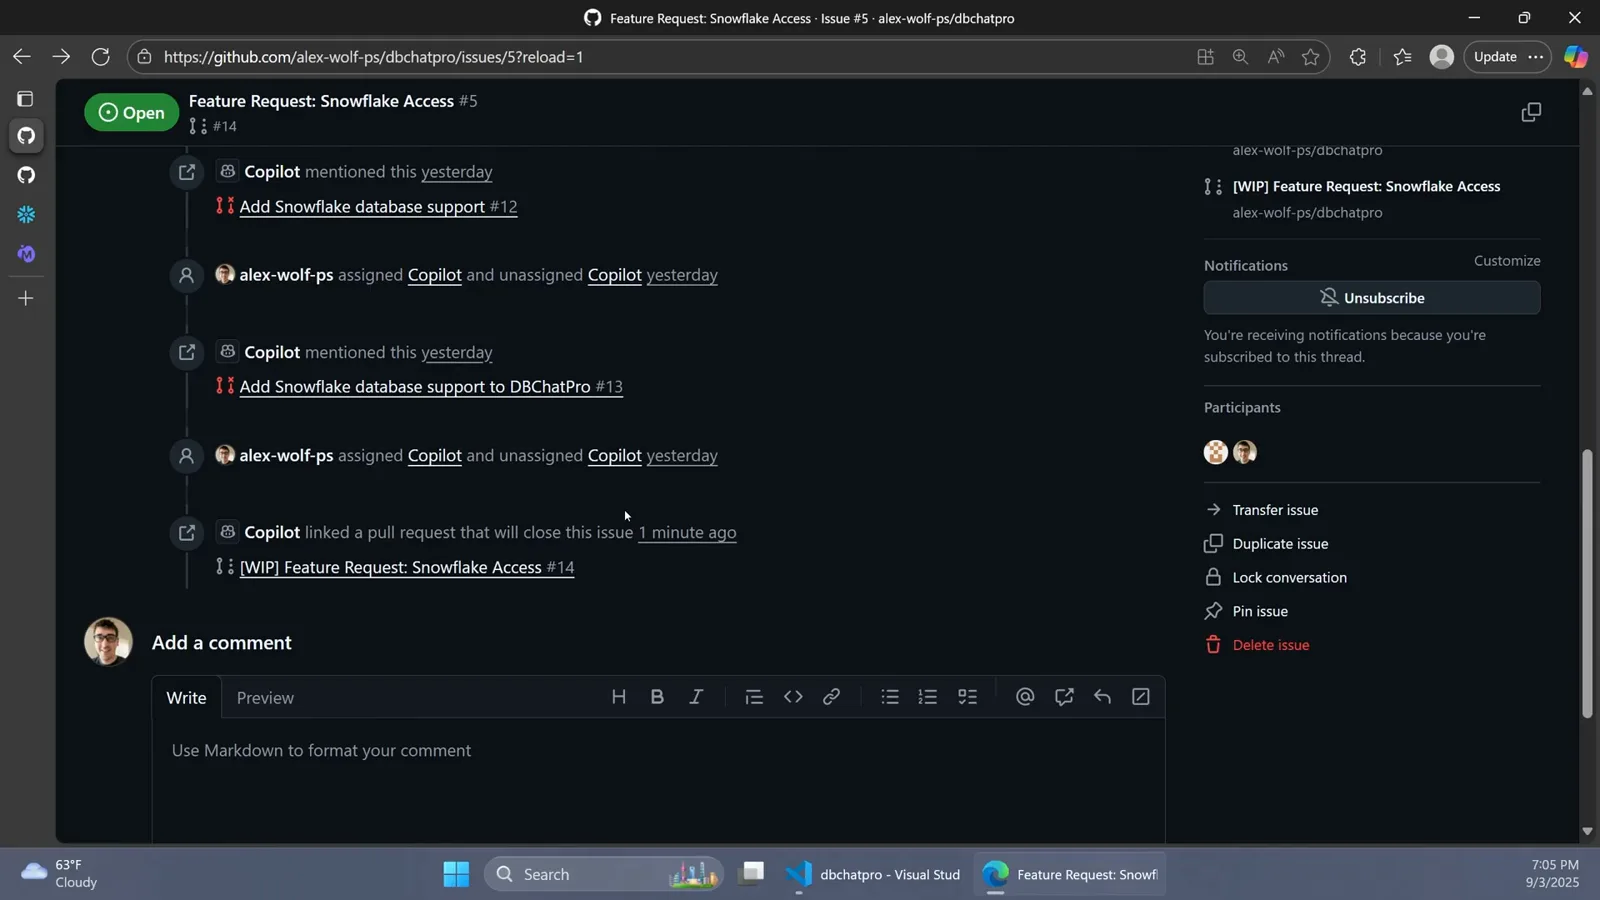
Task: Open read aloud icon in address bar
Action: coord(1276,57)
